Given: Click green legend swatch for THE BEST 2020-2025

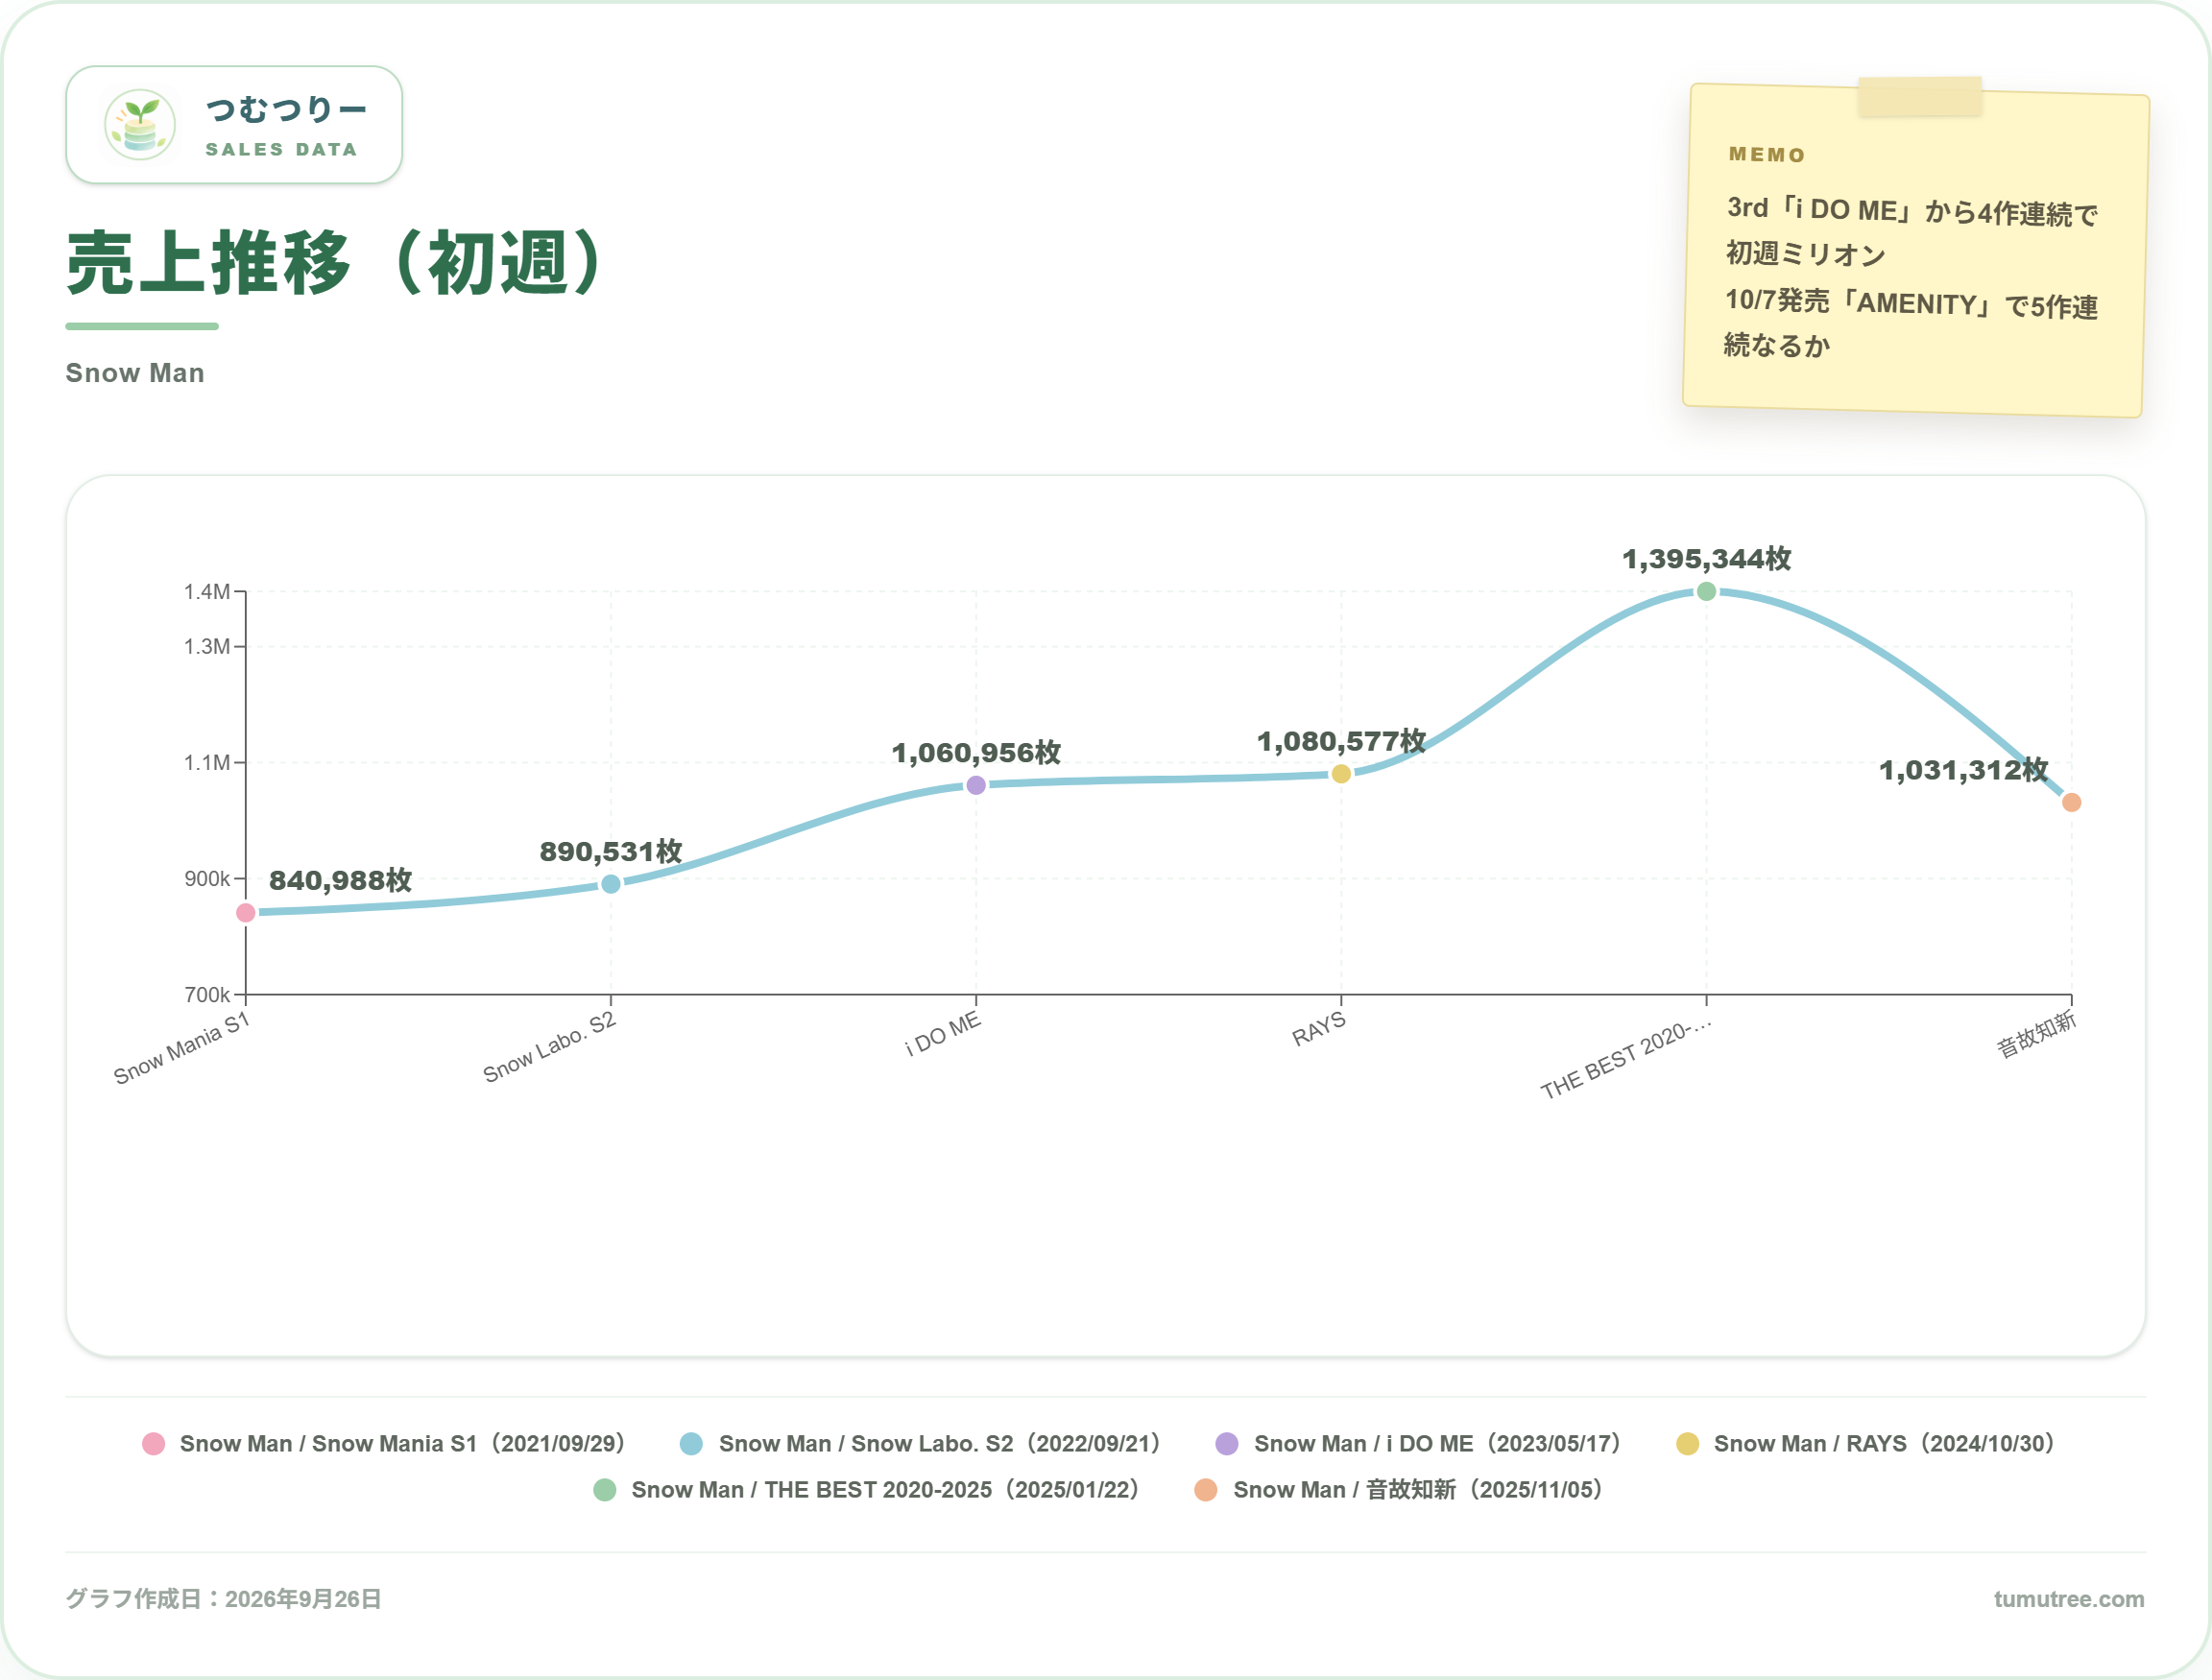Looking at the screenshot, I should pos(605,1490).
